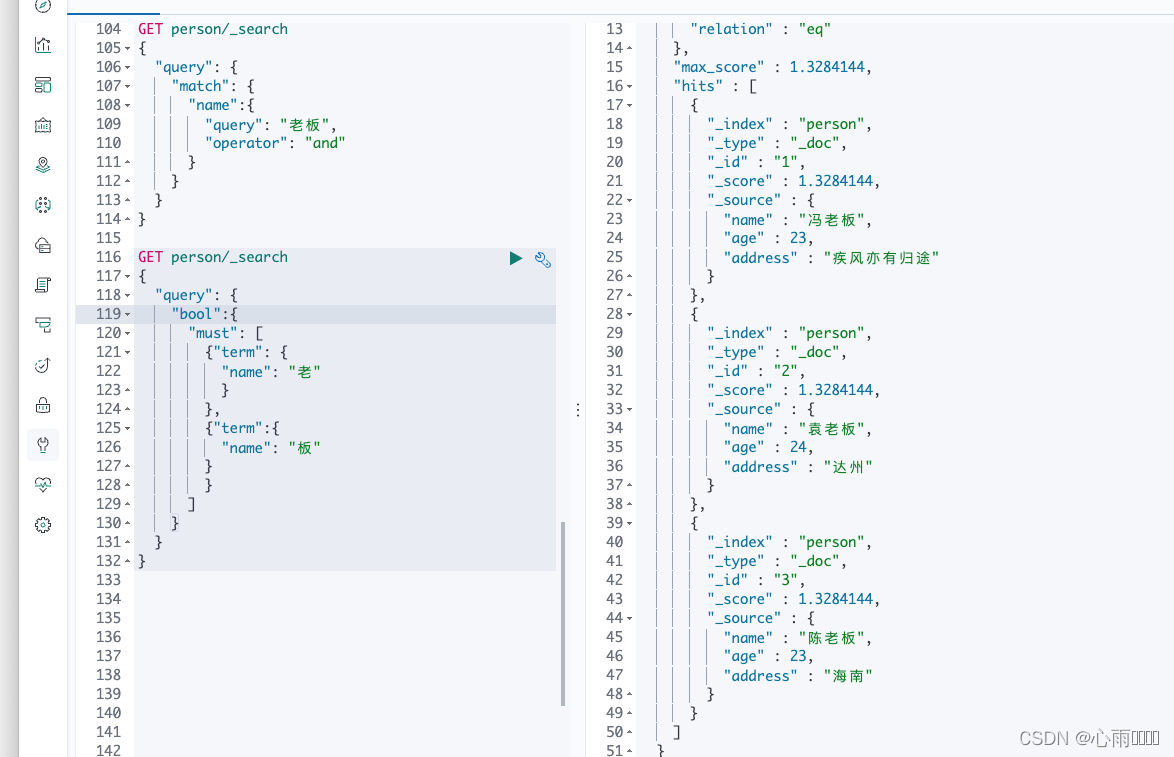Collapse third hit object at line 39
This screenshot has height=757, width=1174.
point(630,523)
